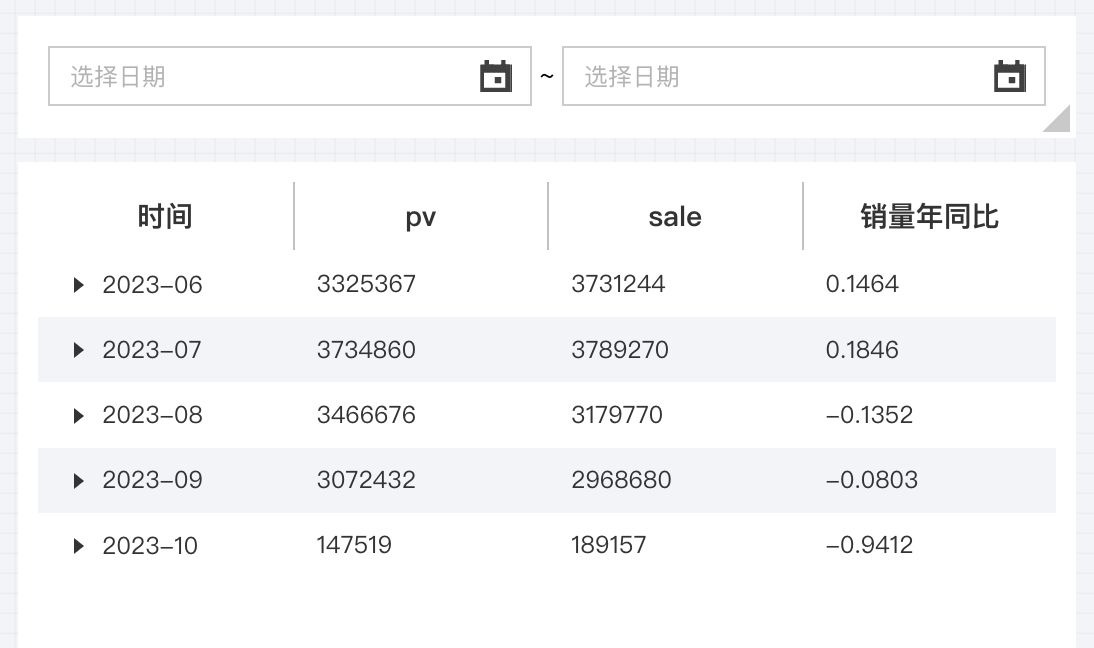Click the start date input field
Image resolution: width=1094 pixels, height=648 pixels.
(290, 76)
